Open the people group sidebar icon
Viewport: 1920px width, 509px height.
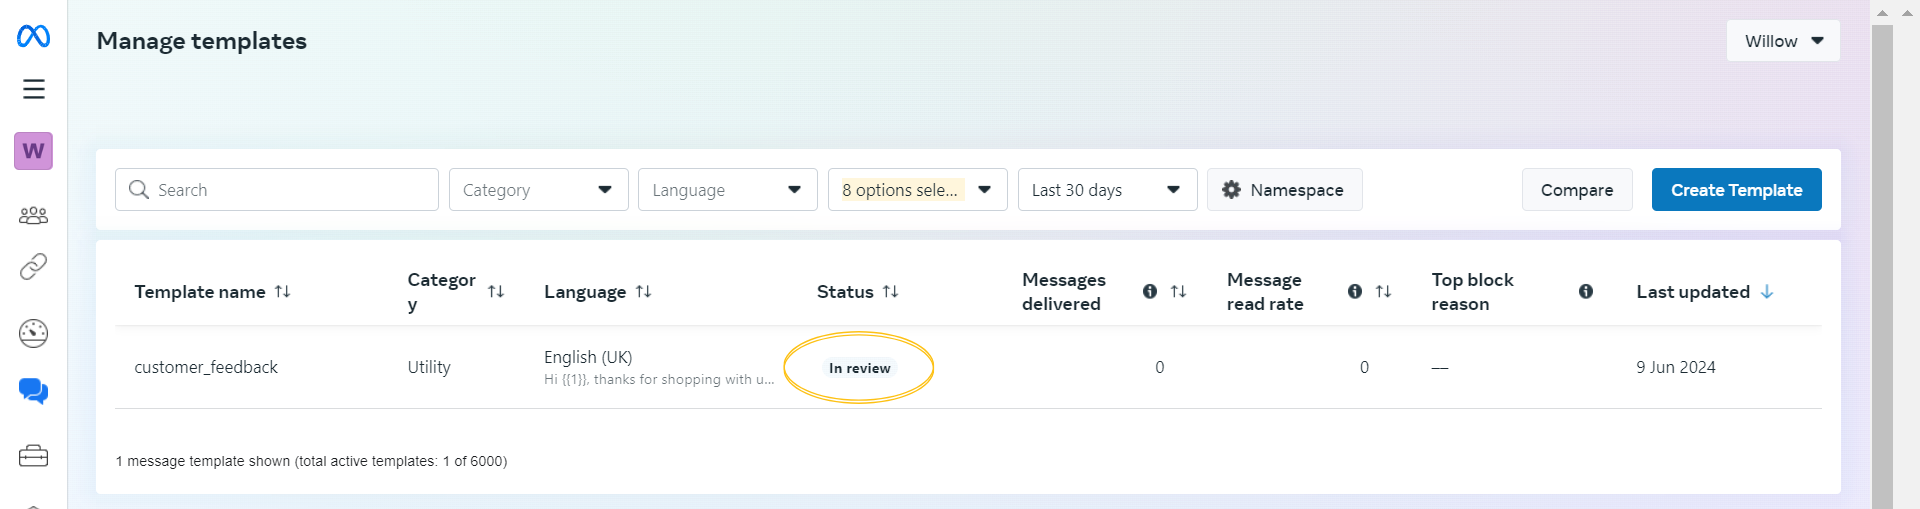pyautogui.click(x=33, y=215)
